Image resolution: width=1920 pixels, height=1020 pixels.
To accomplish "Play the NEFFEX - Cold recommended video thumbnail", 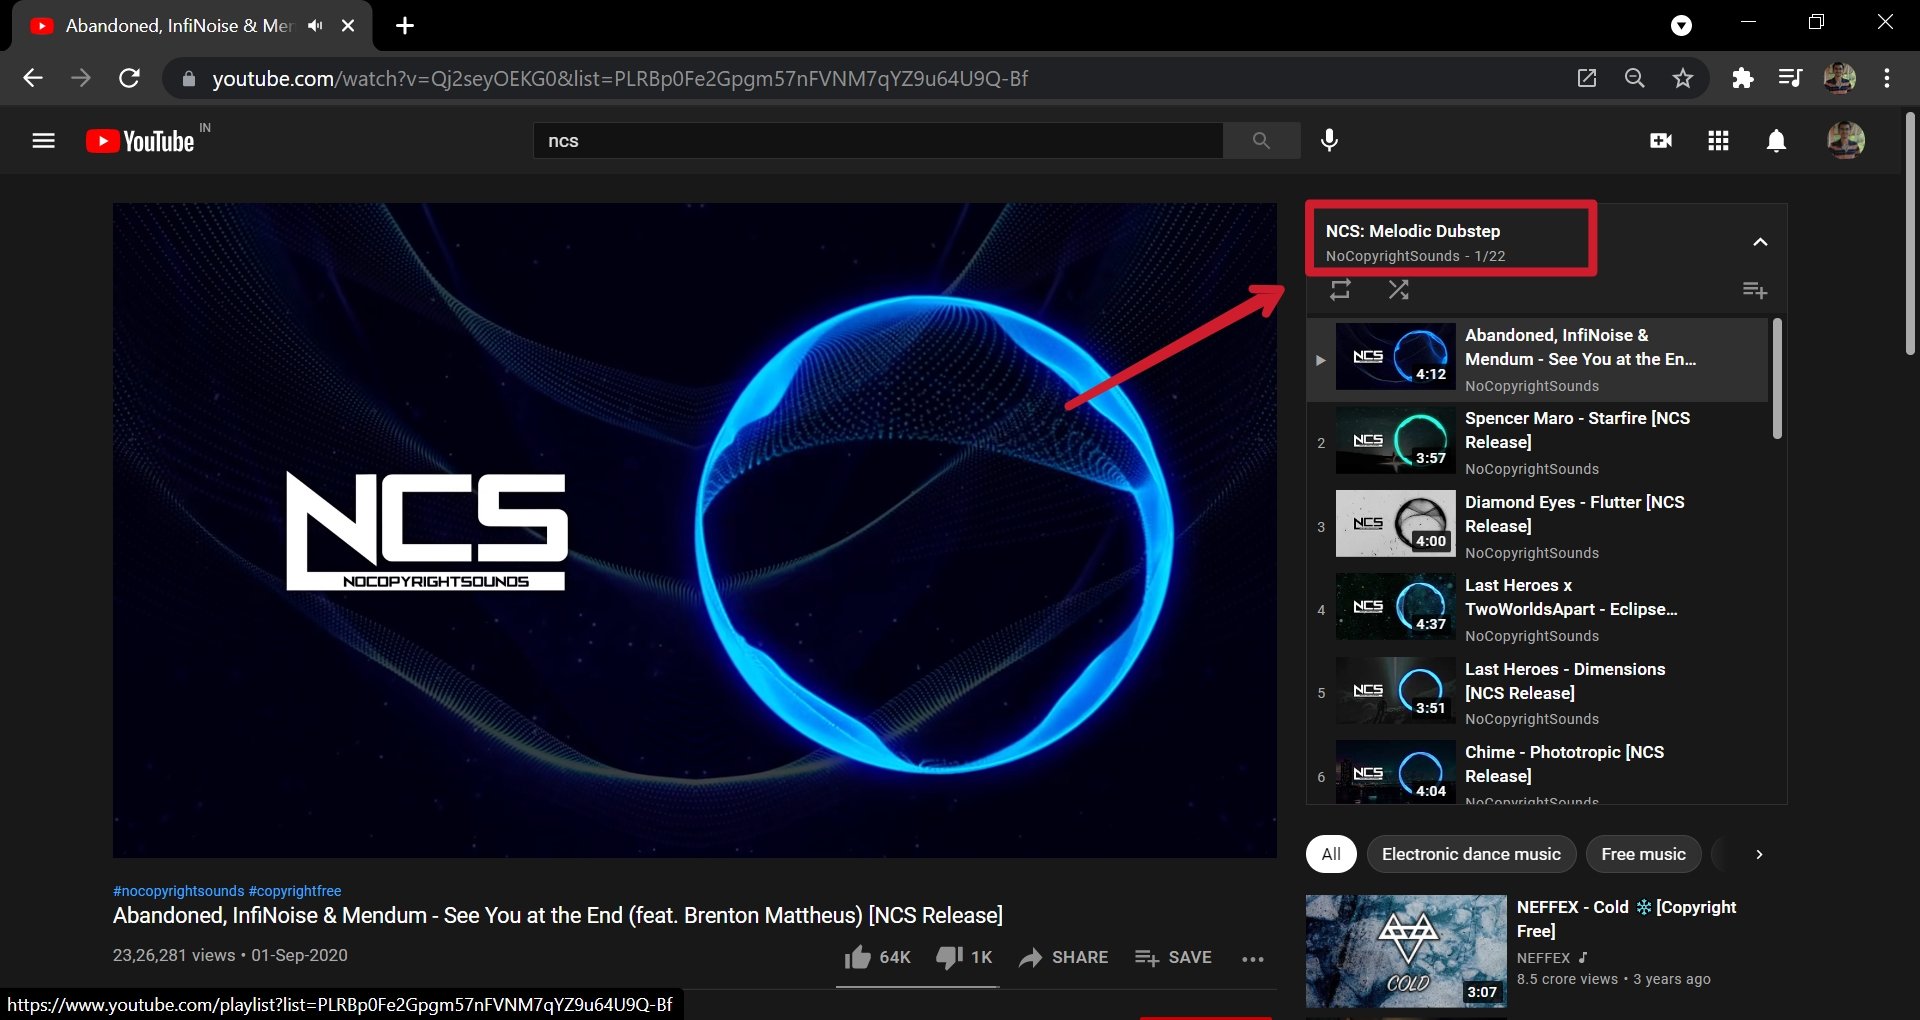I will click(1405, 950).
